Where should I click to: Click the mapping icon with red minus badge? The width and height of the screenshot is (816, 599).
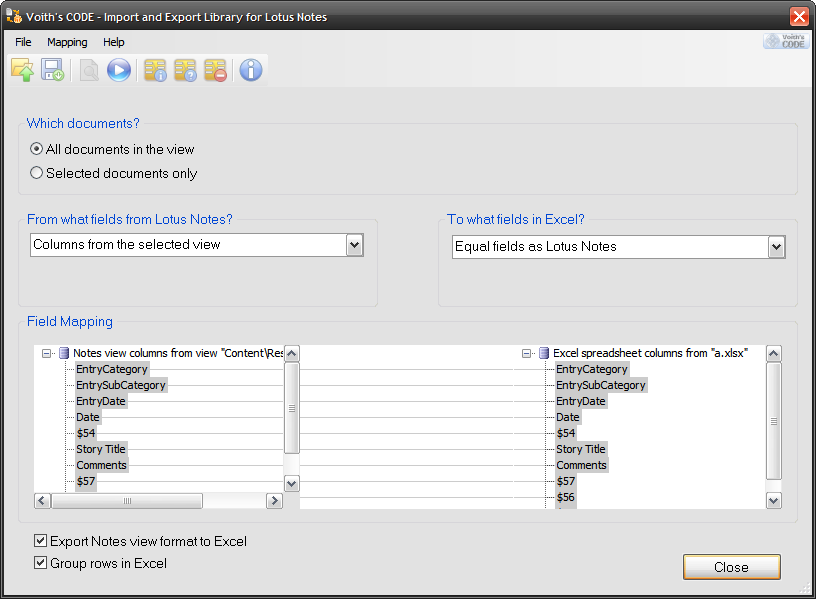pyautogui.click(x=215, y=70)
